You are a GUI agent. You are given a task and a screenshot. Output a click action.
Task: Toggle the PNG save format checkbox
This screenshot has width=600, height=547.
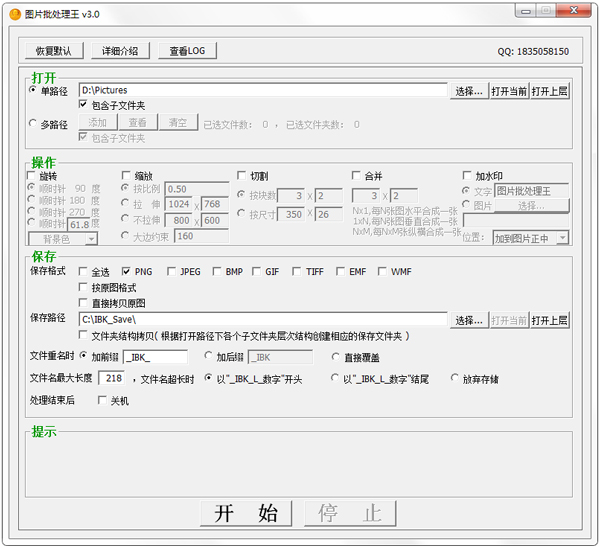click(x=126, y=271)
